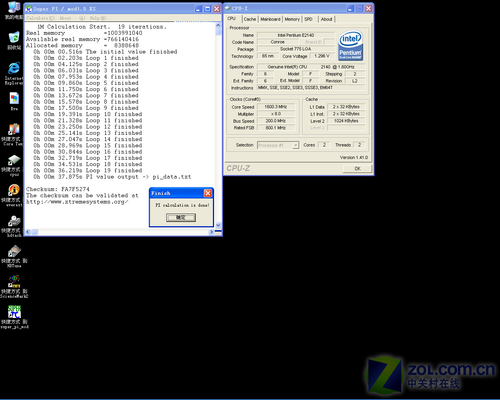This screenshot has width=500, height=400.
Task: Click the Super PI vertical scrollbar down arrow
Action: point(218,225)
